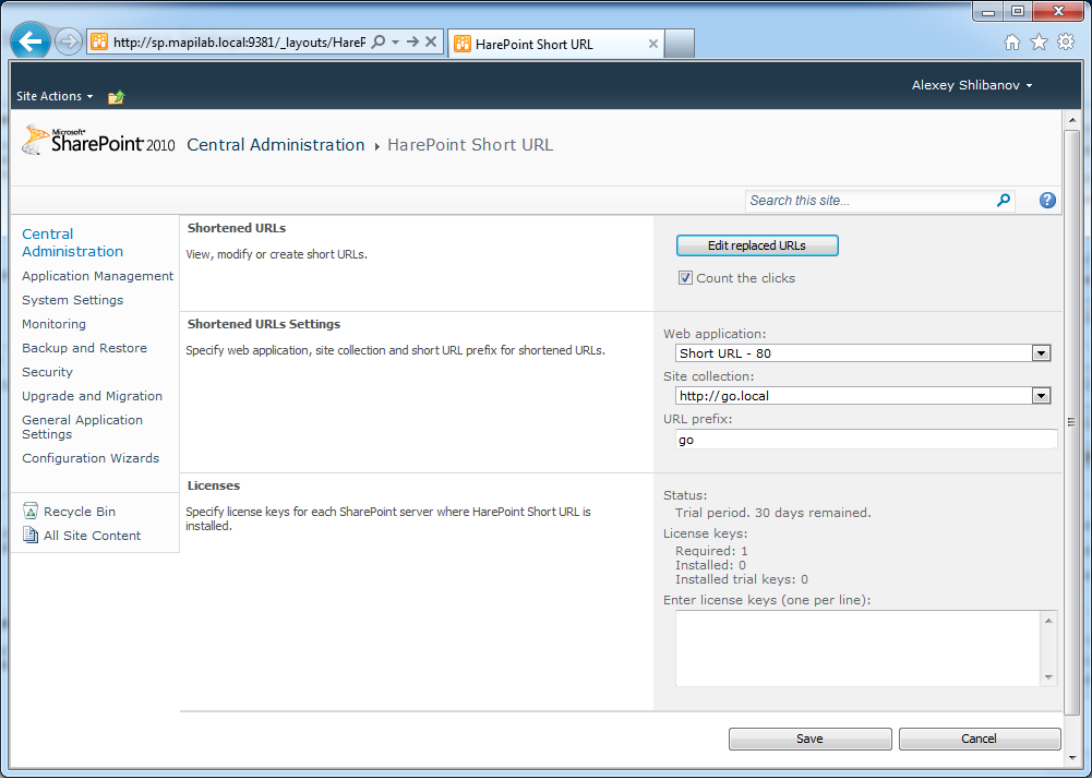Minimize the browser window

click(x=988, y=12)
